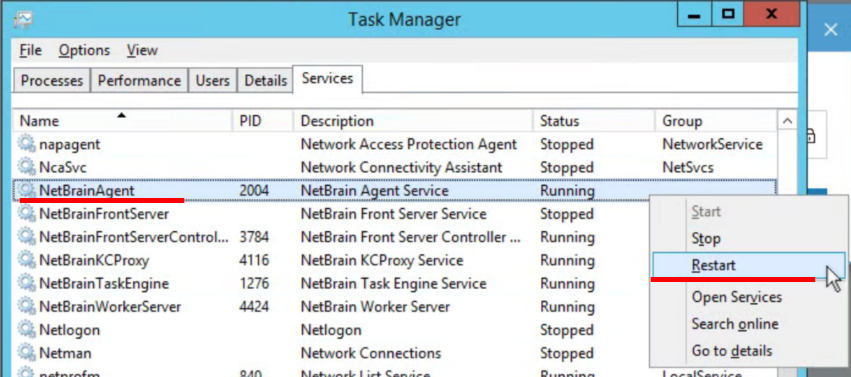Screen dimensions: 851x377
Task: Click 'NetBrain Task Engine Service' description
Action: [x=393, y=284]
